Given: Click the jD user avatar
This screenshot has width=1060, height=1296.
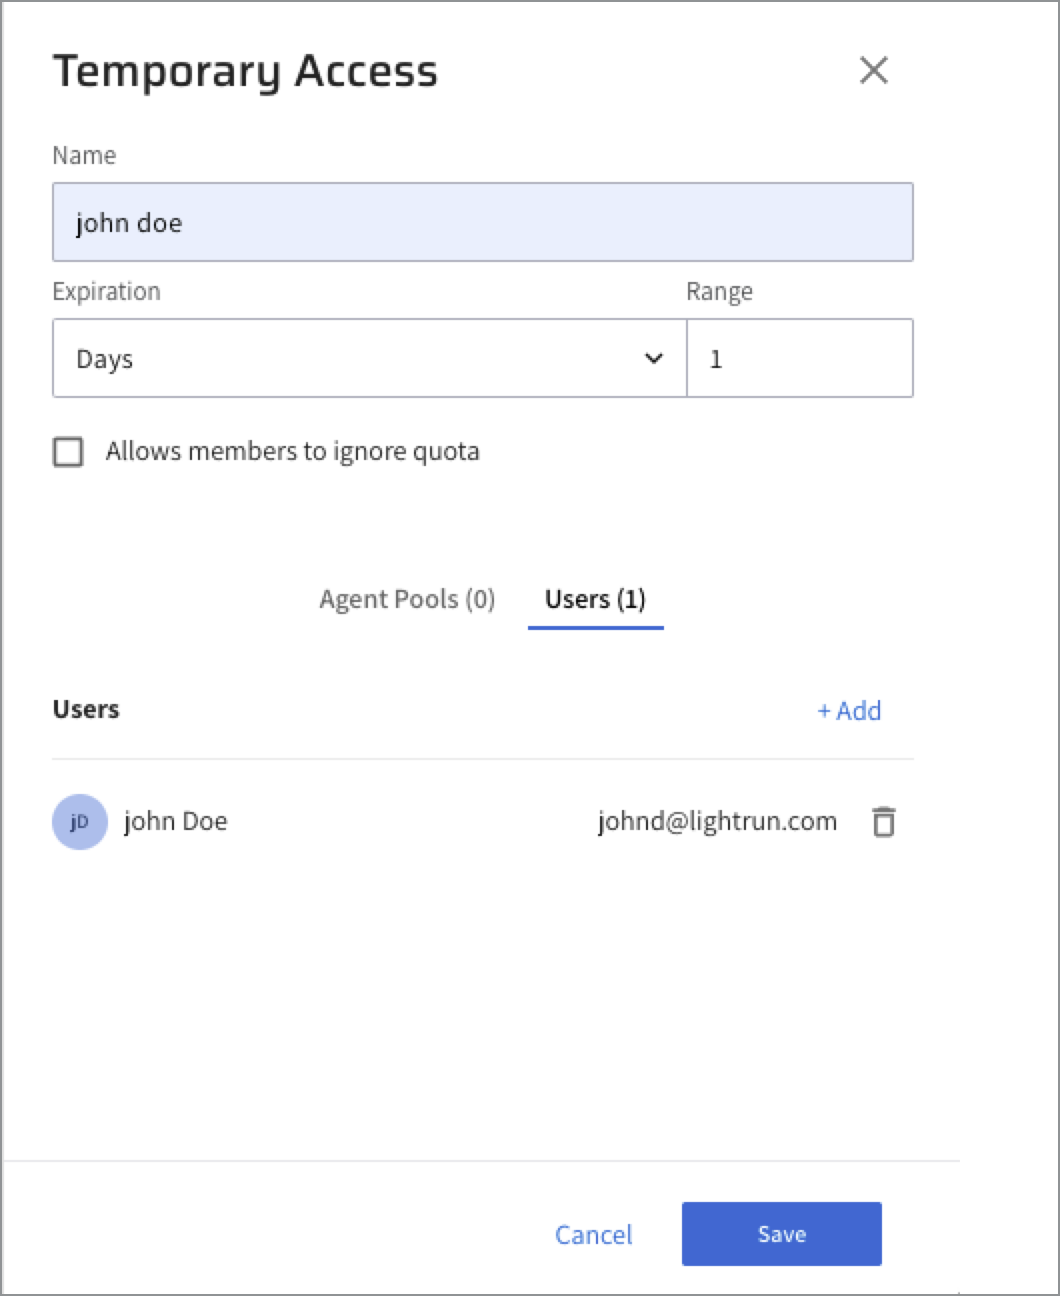Looking at the screenshot, I should (x=79, y=822).
